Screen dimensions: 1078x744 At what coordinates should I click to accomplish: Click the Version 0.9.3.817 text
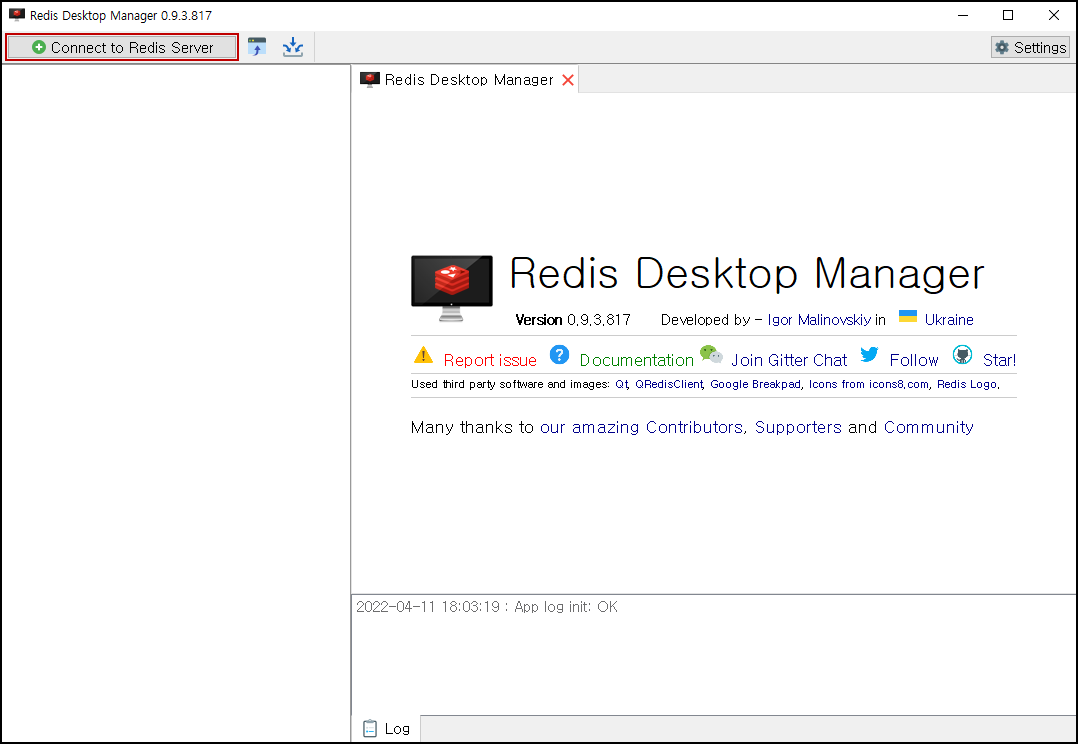click(573, 320)
